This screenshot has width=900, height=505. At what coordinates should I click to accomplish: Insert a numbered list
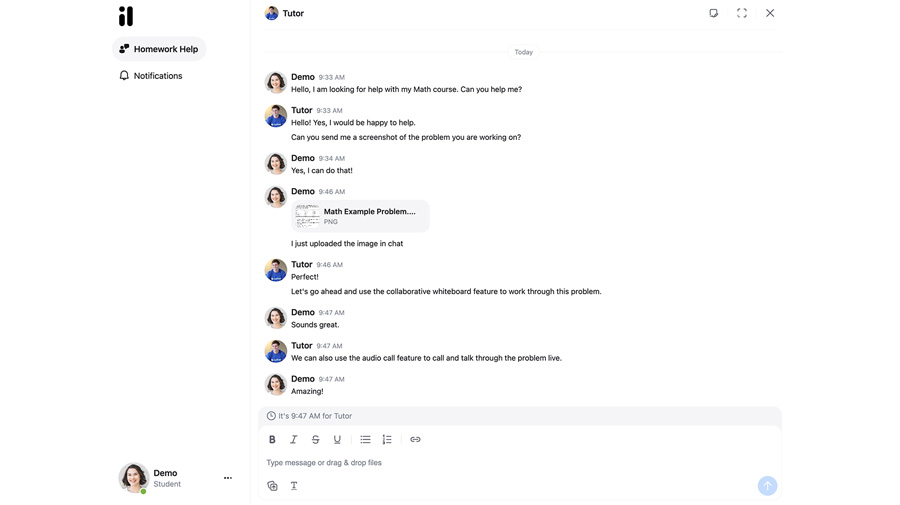[387, 440]
